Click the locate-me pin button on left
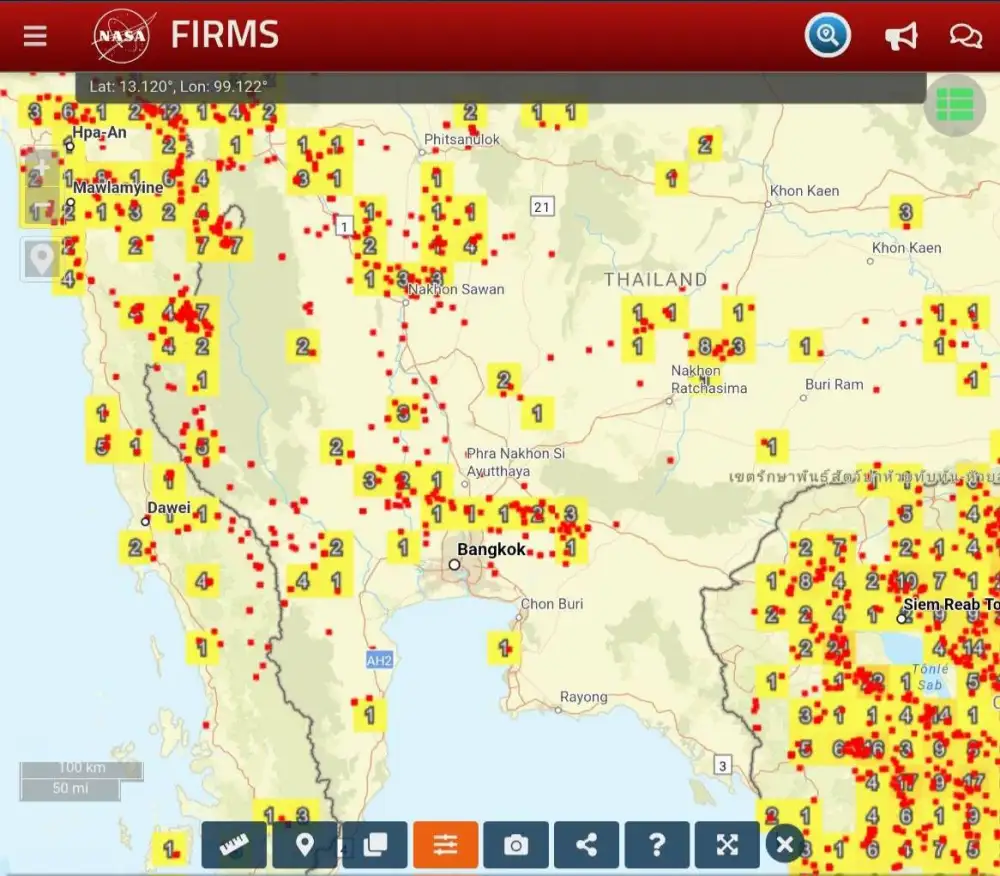The image size is (1000, 876). coord(40,259)
